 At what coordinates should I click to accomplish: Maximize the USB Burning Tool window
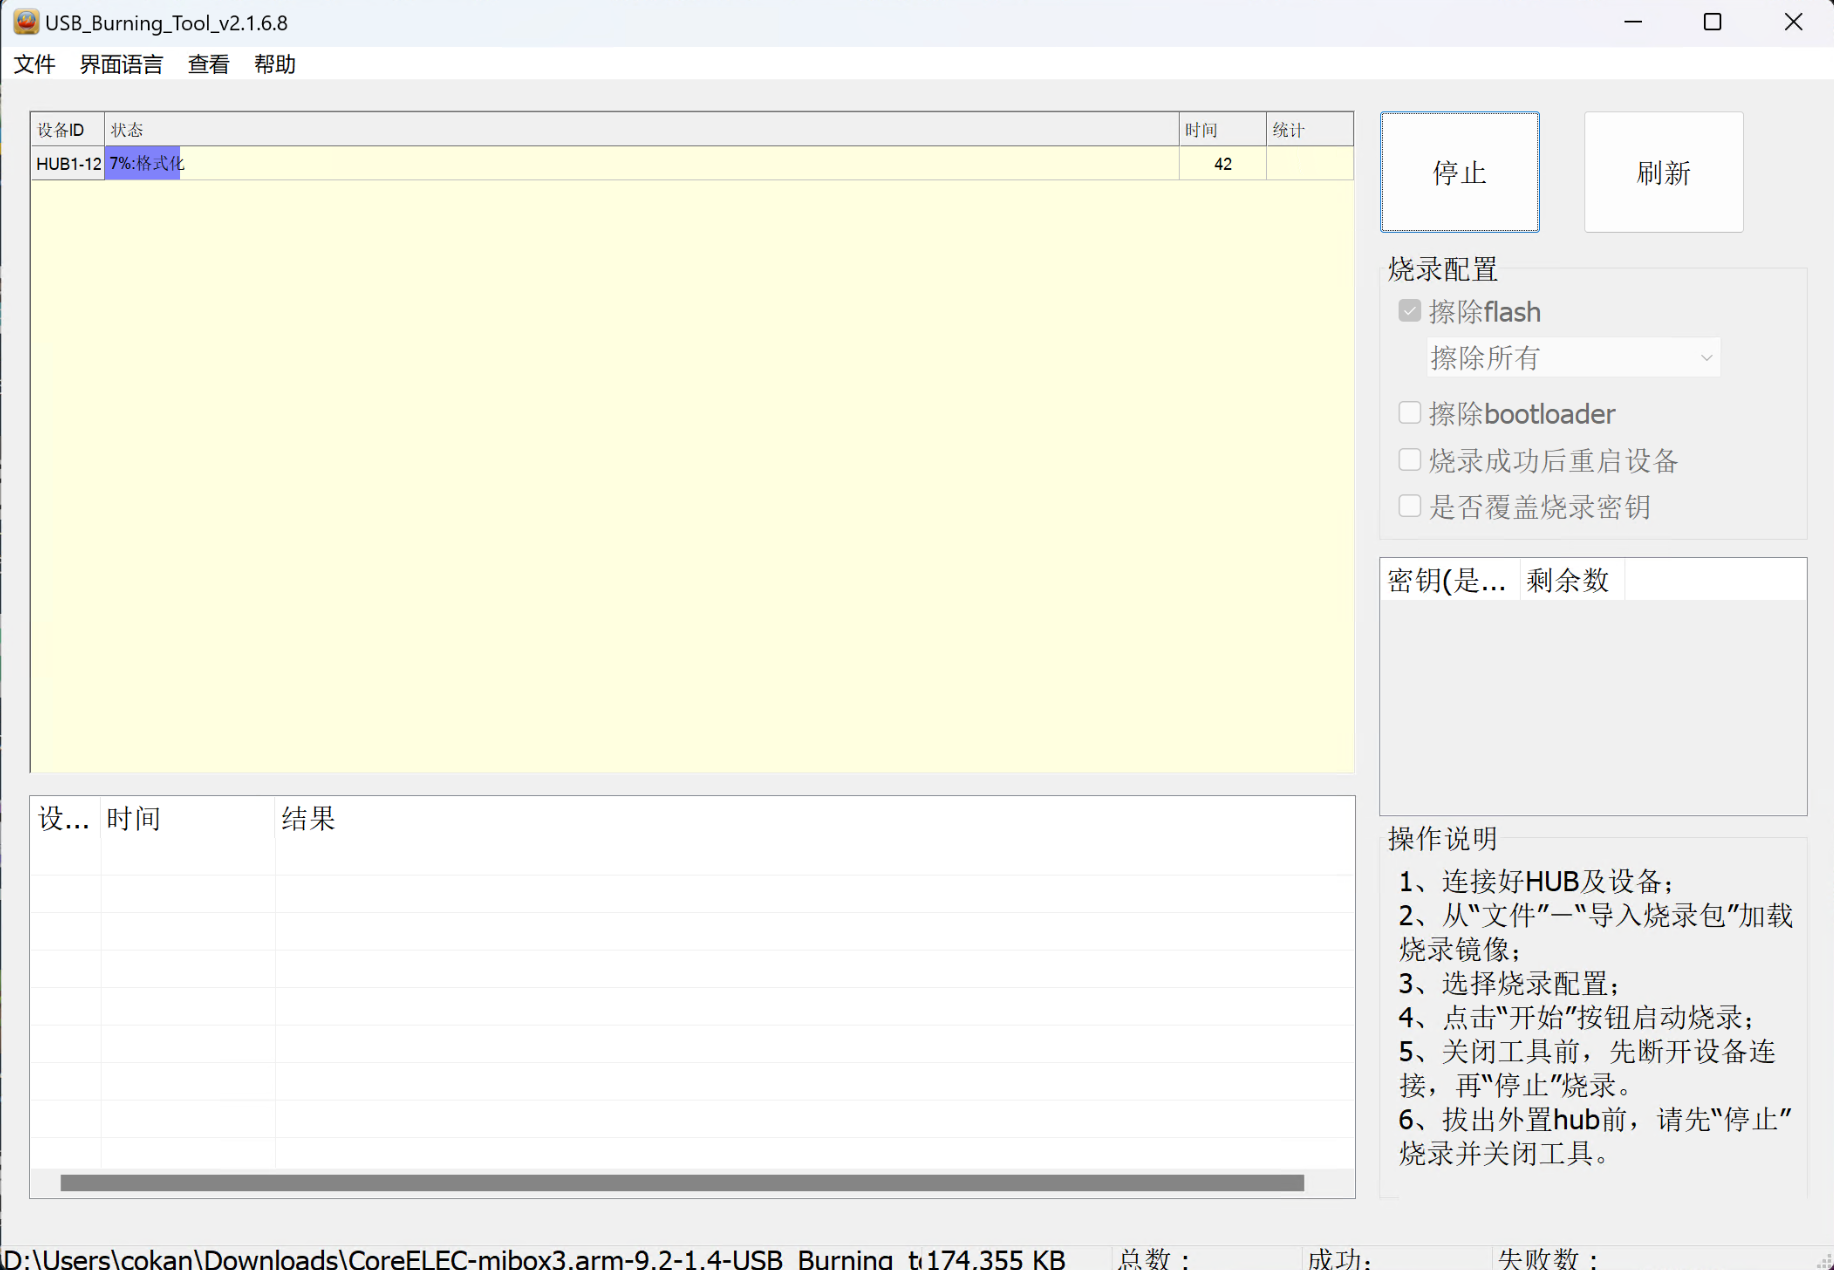tap(1712, 22)
